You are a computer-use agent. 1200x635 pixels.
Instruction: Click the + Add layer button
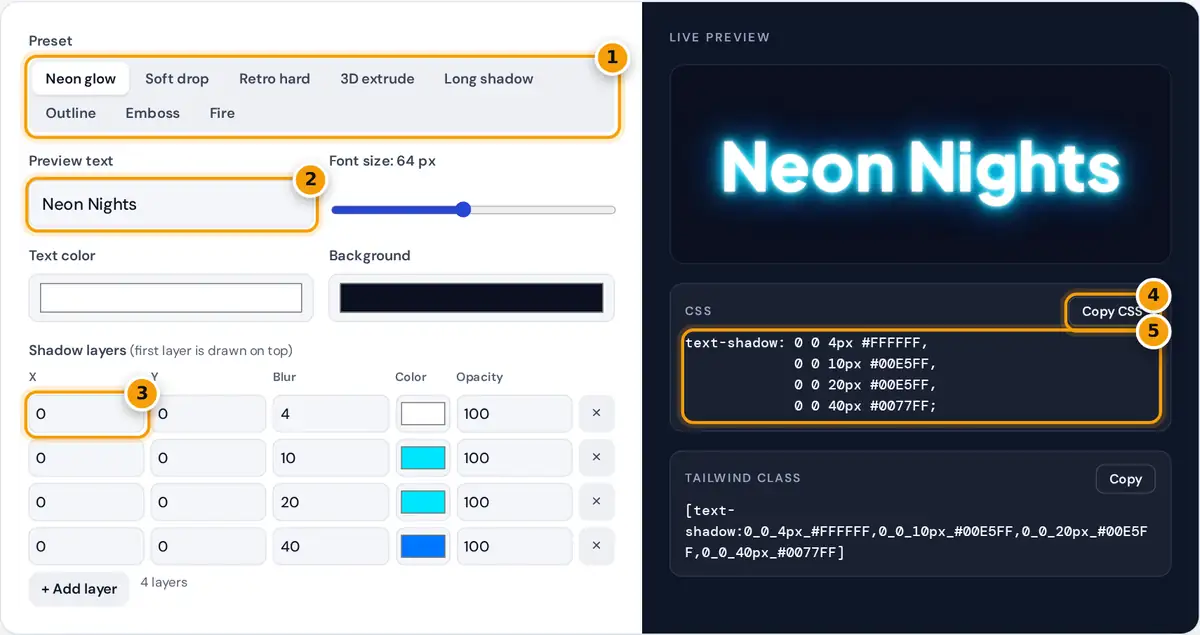point(79,589)
